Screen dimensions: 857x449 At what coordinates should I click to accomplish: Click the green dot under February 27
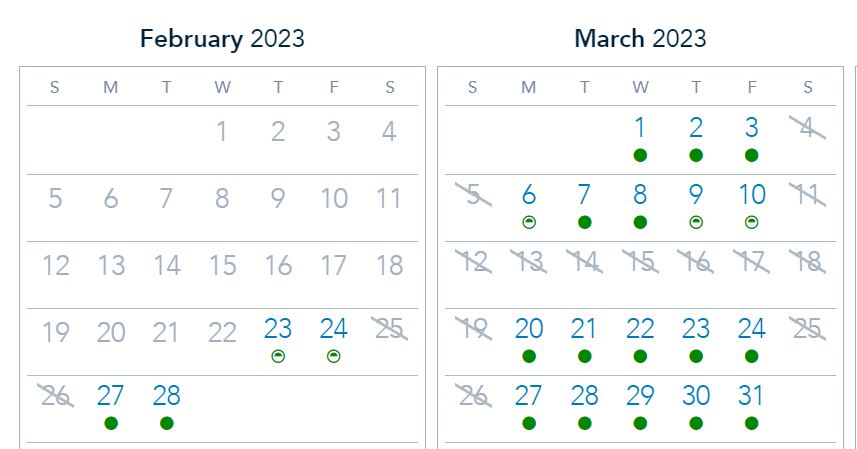(x=111, y=423)
